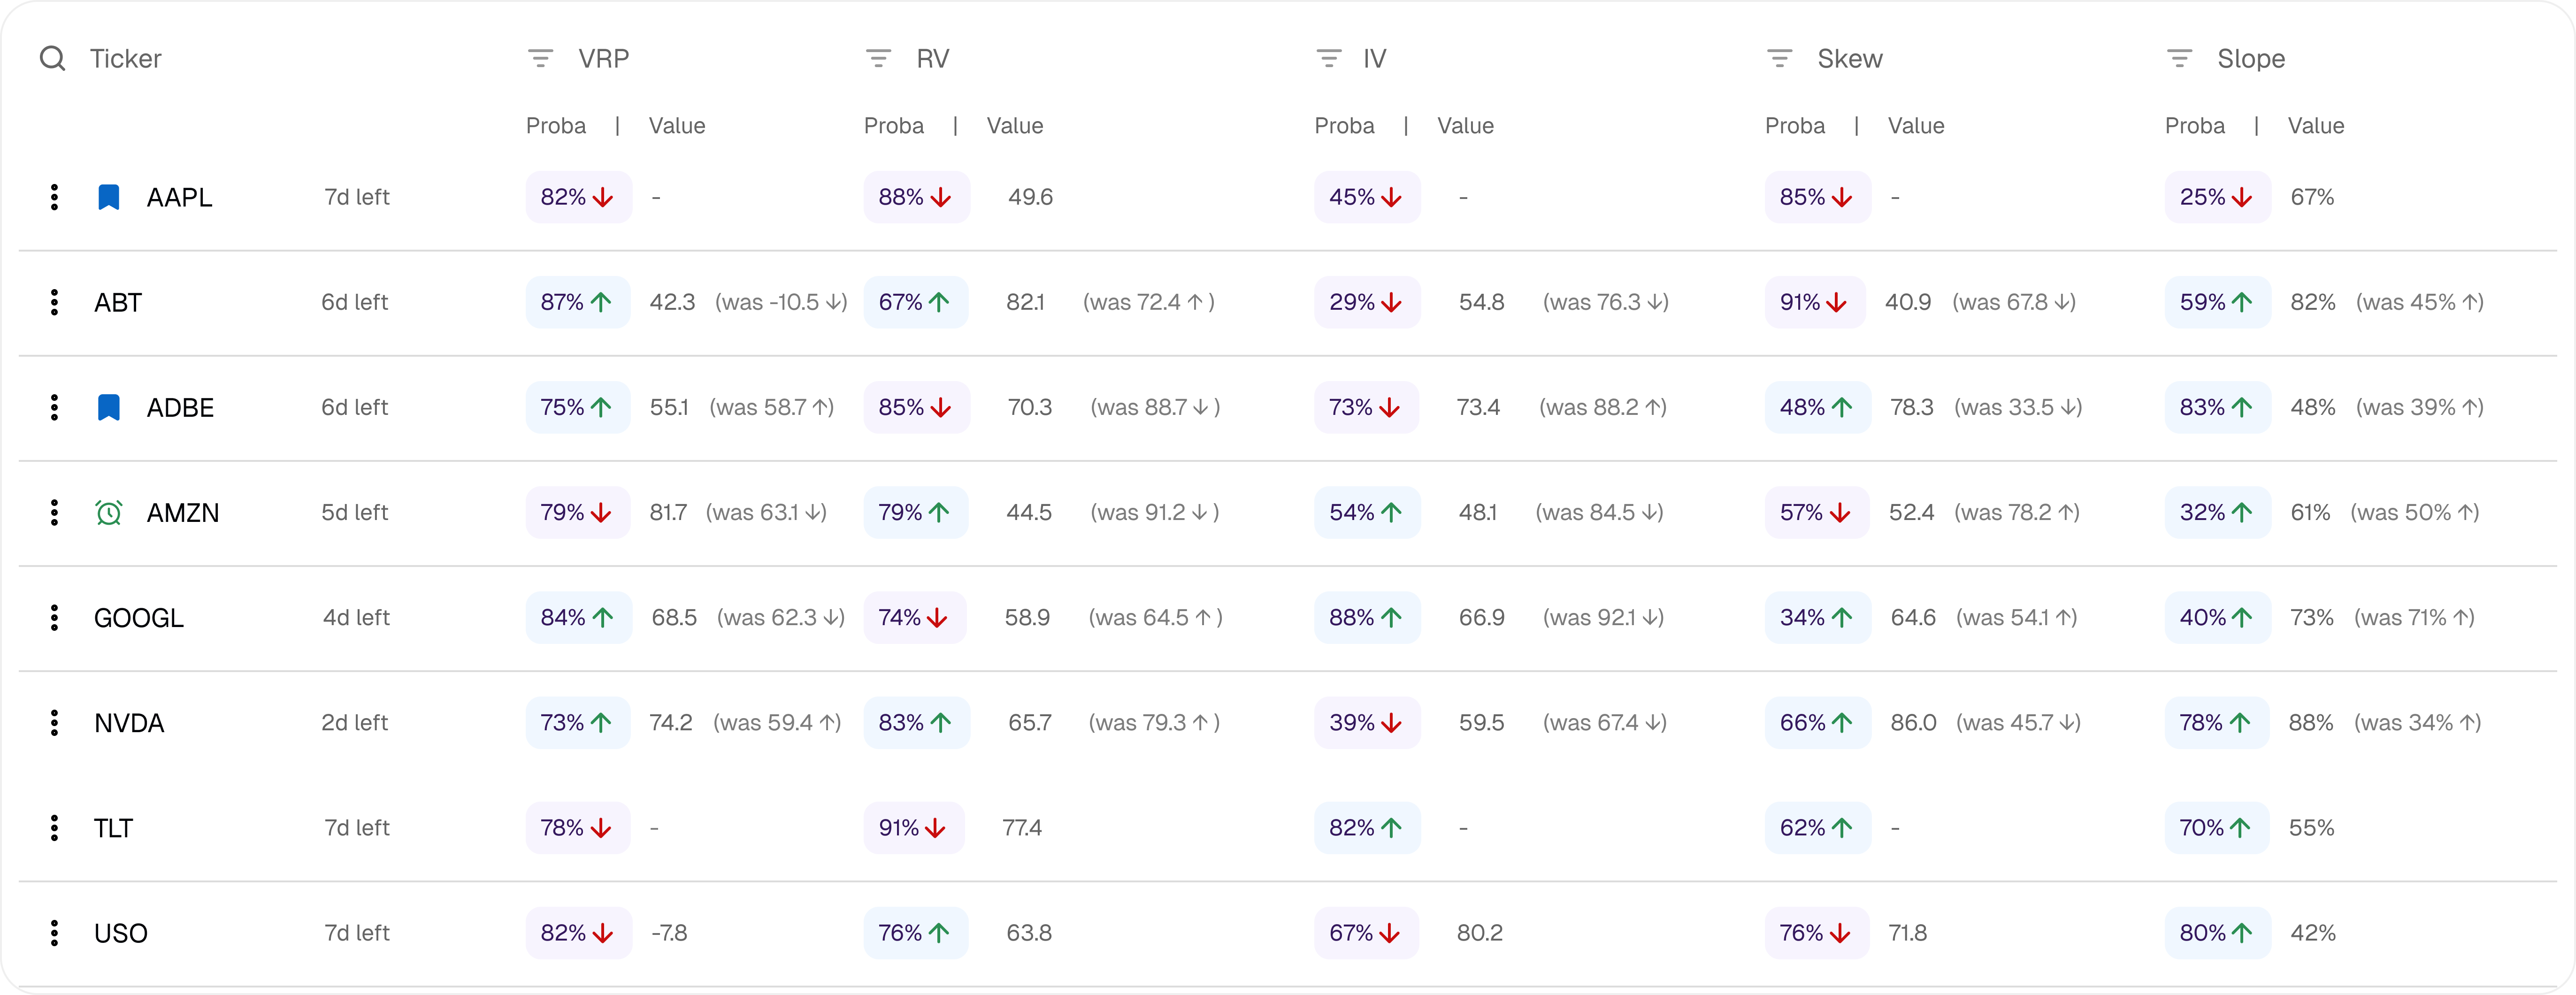Toggle the green alarm clock on AMZN
The height and width of the screenshot is (995, 2576).
109,513
